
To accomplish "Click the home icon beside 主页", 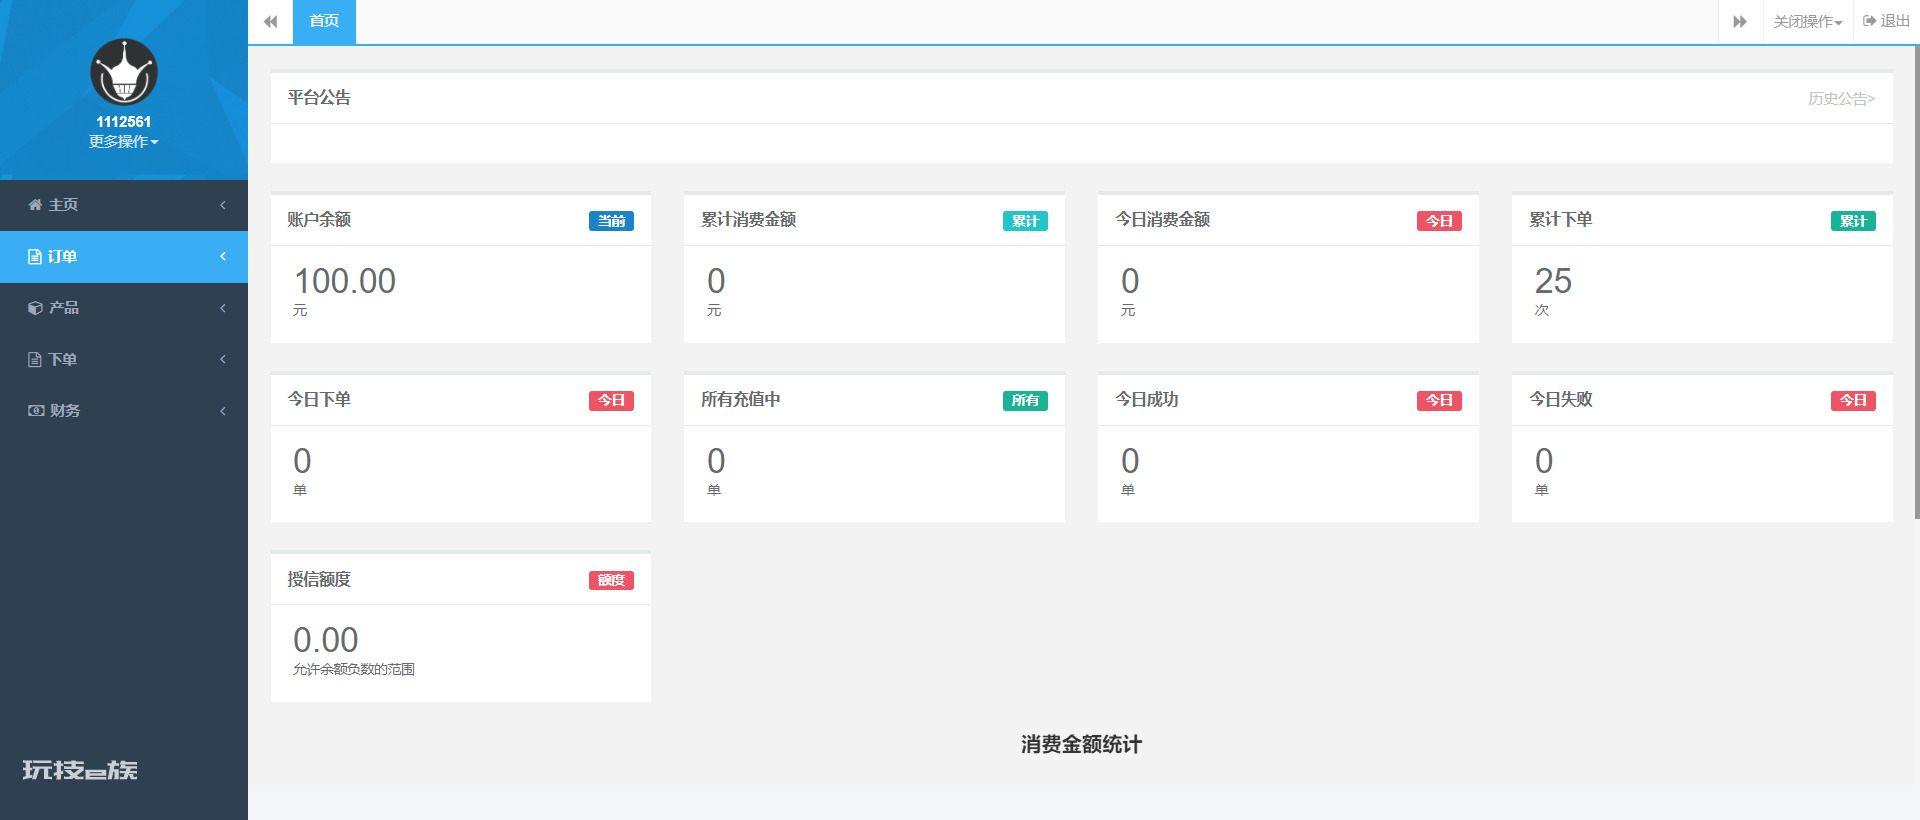I will [35, 205].
